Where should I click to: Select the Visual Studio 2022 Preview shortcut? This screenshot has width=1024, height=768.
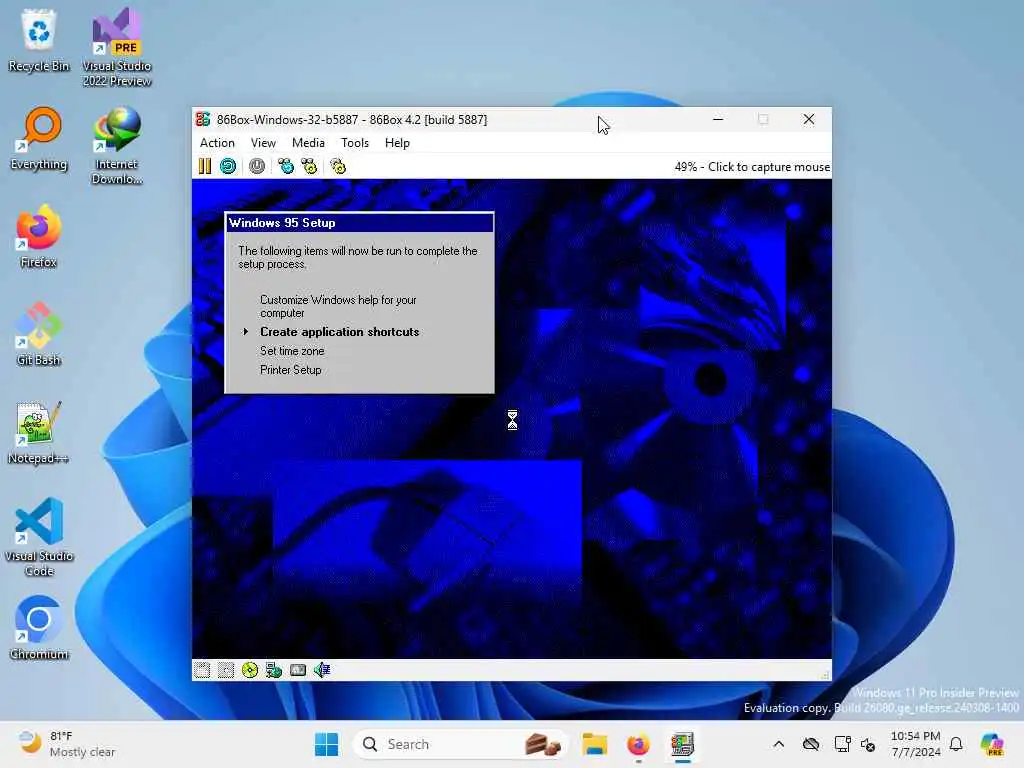point(117,47)
